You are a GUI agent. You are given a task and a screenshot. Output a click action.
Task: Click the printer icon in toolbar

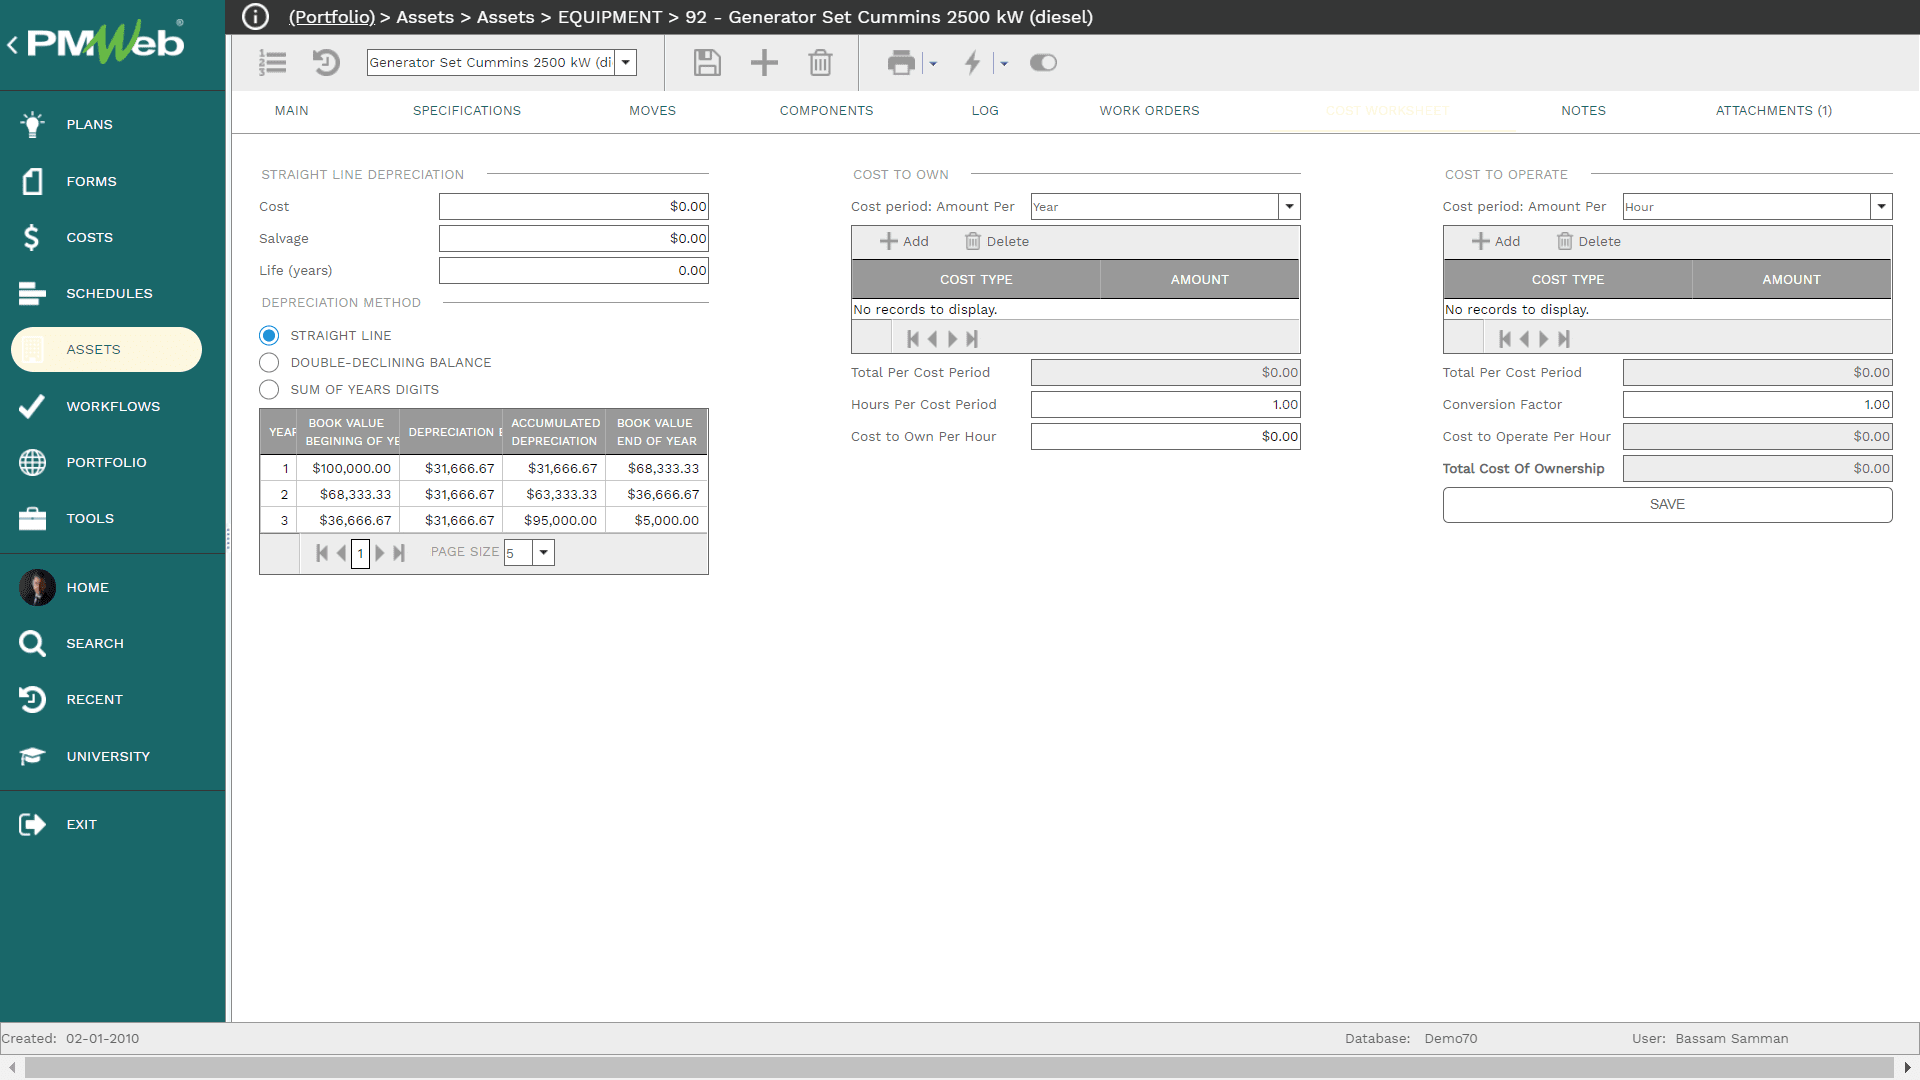click(x=901, y=63)
